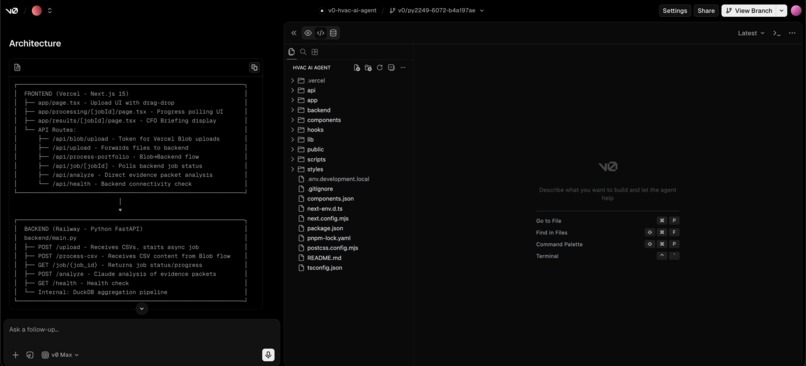Image resolution: width=806 pixels, height=366 pixels.
Task: Switch to the Database view icon
Action: point(333,33)
